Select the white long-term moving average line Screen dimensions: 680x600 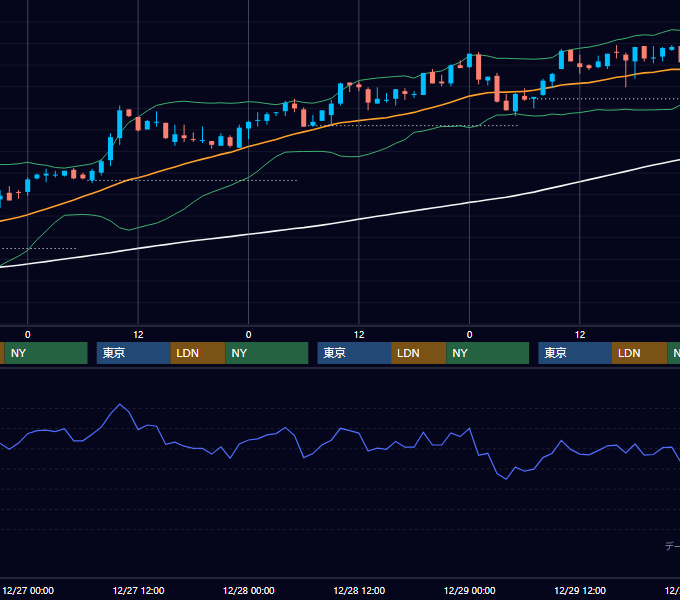[x=359, y=220]
